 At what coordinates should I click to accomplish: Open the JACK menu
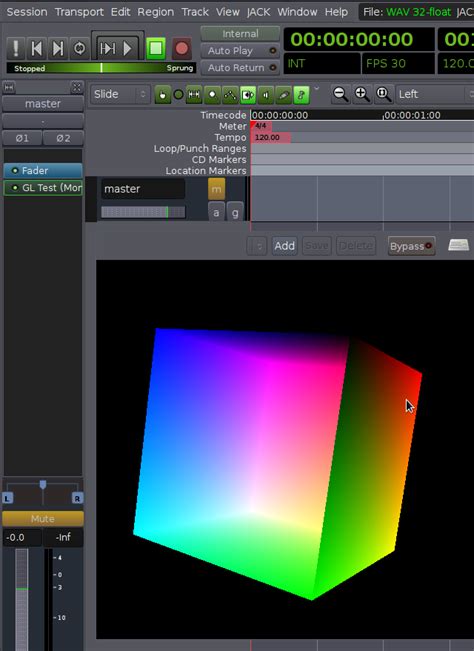click(x=258, y=12)
